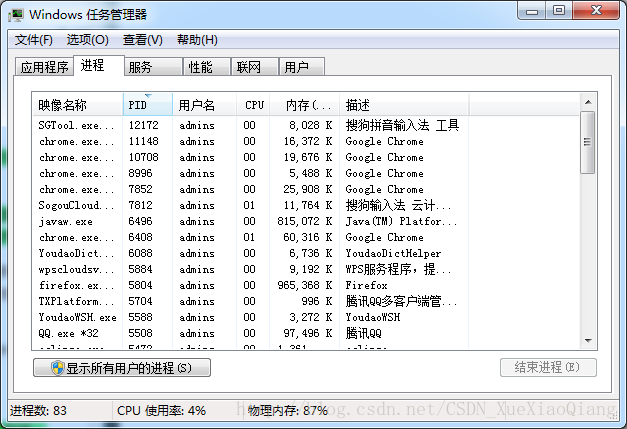Viewport: 627px width, 429px height.
Task: Click memory value 965,368 K
Action: (x=305, y=285)
